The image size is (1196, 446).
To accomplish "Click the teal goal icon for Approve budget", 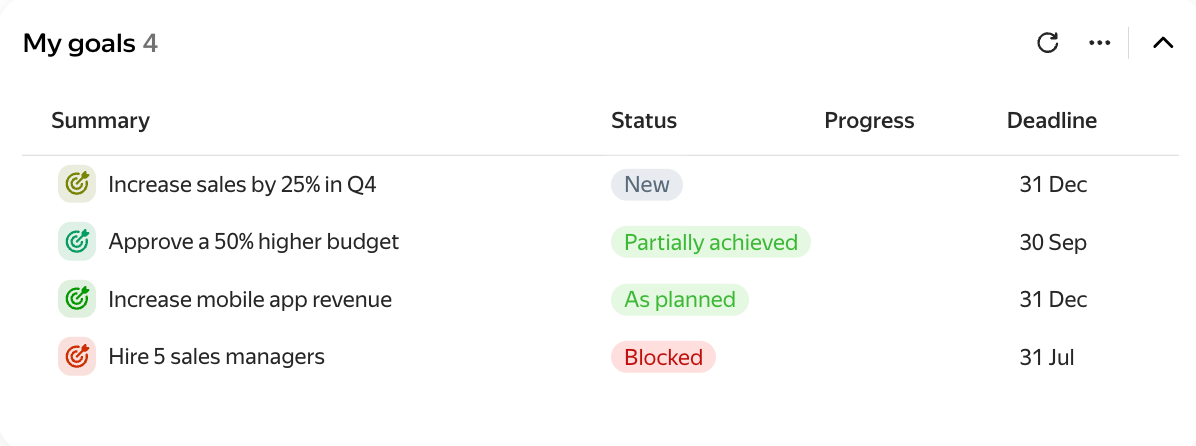I will [76, 242].
